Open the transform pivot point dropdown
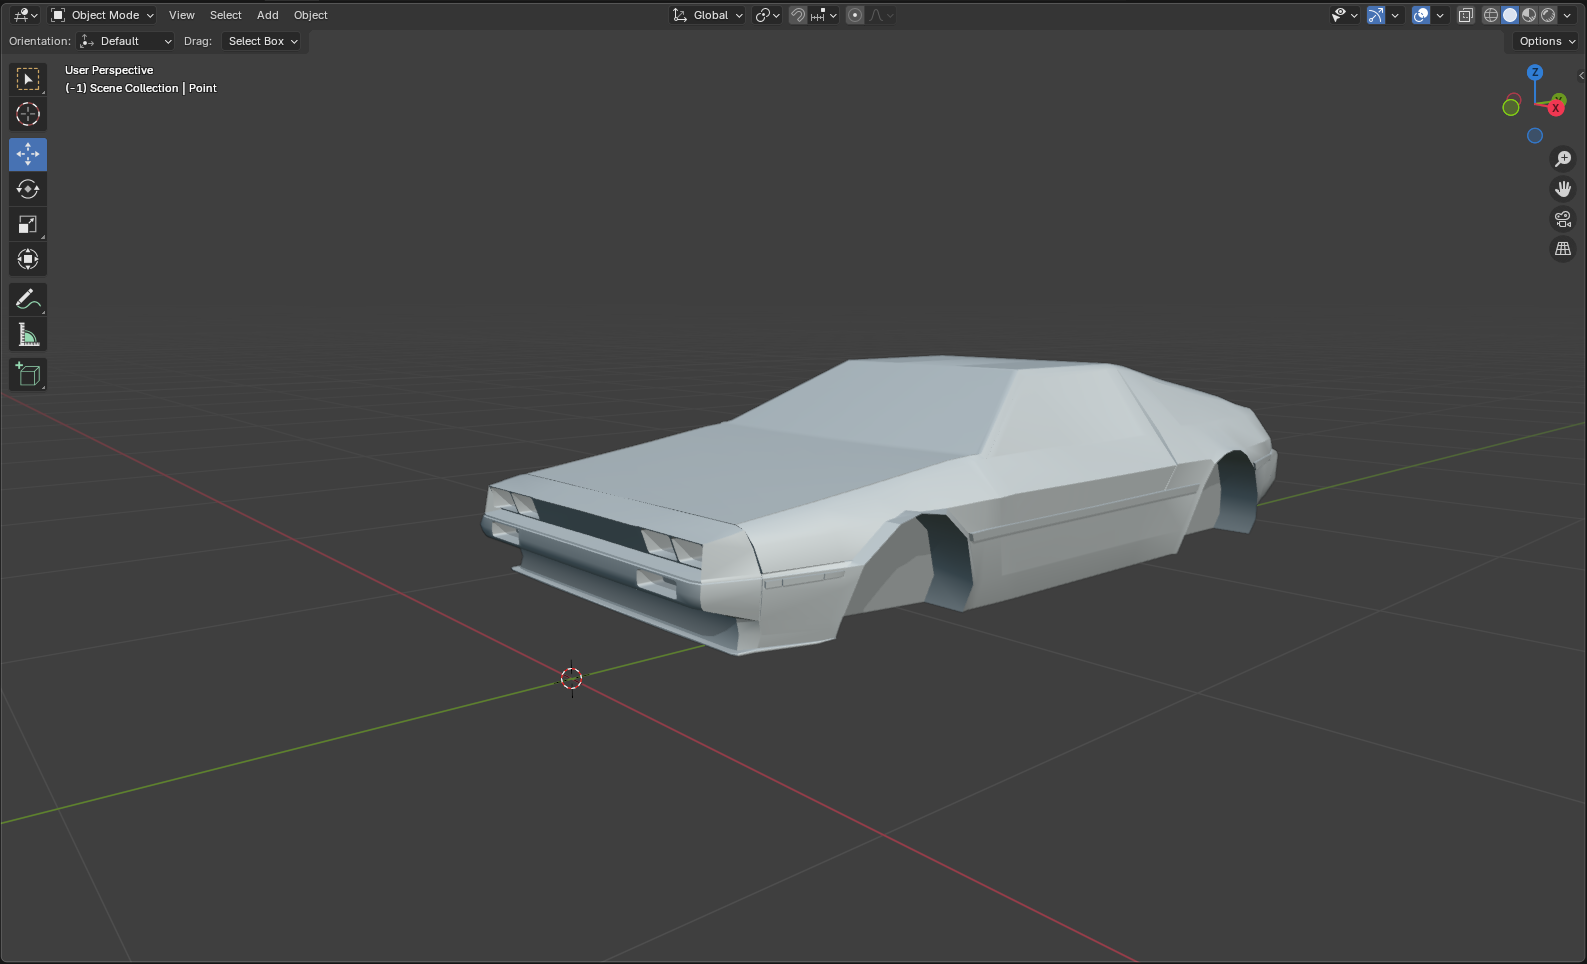The image size is (1587, 964). 767,15
